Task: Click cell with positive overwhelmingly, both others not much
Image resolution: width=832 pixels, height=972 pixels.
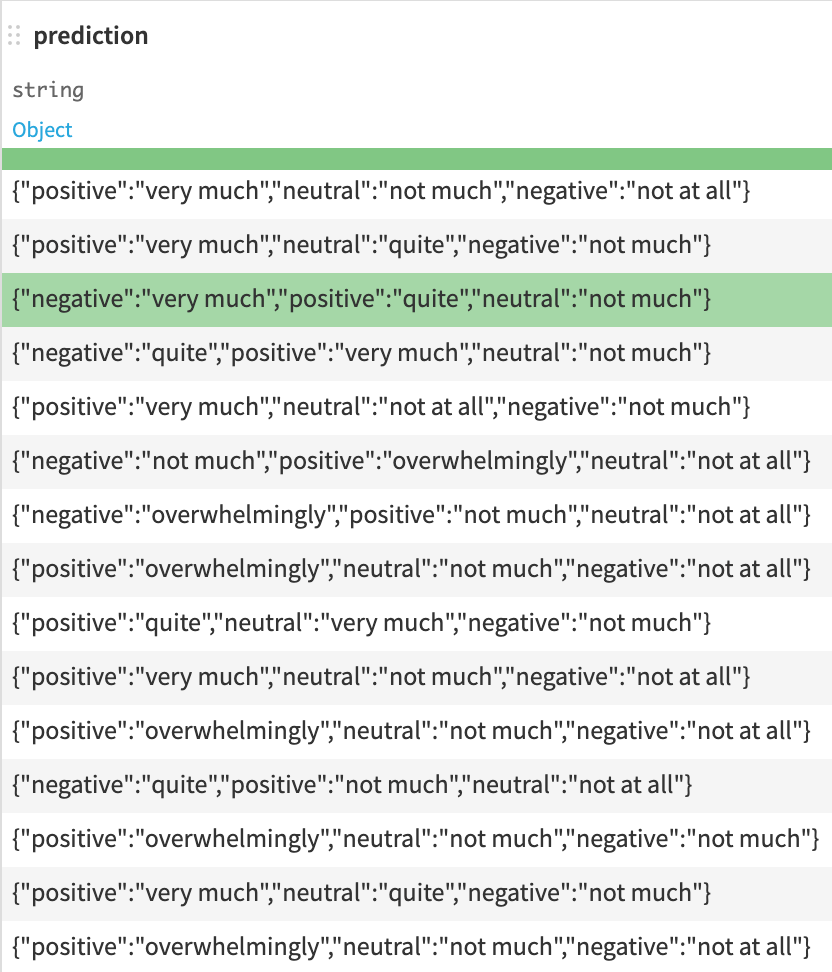Action: (x=415, y=839)
